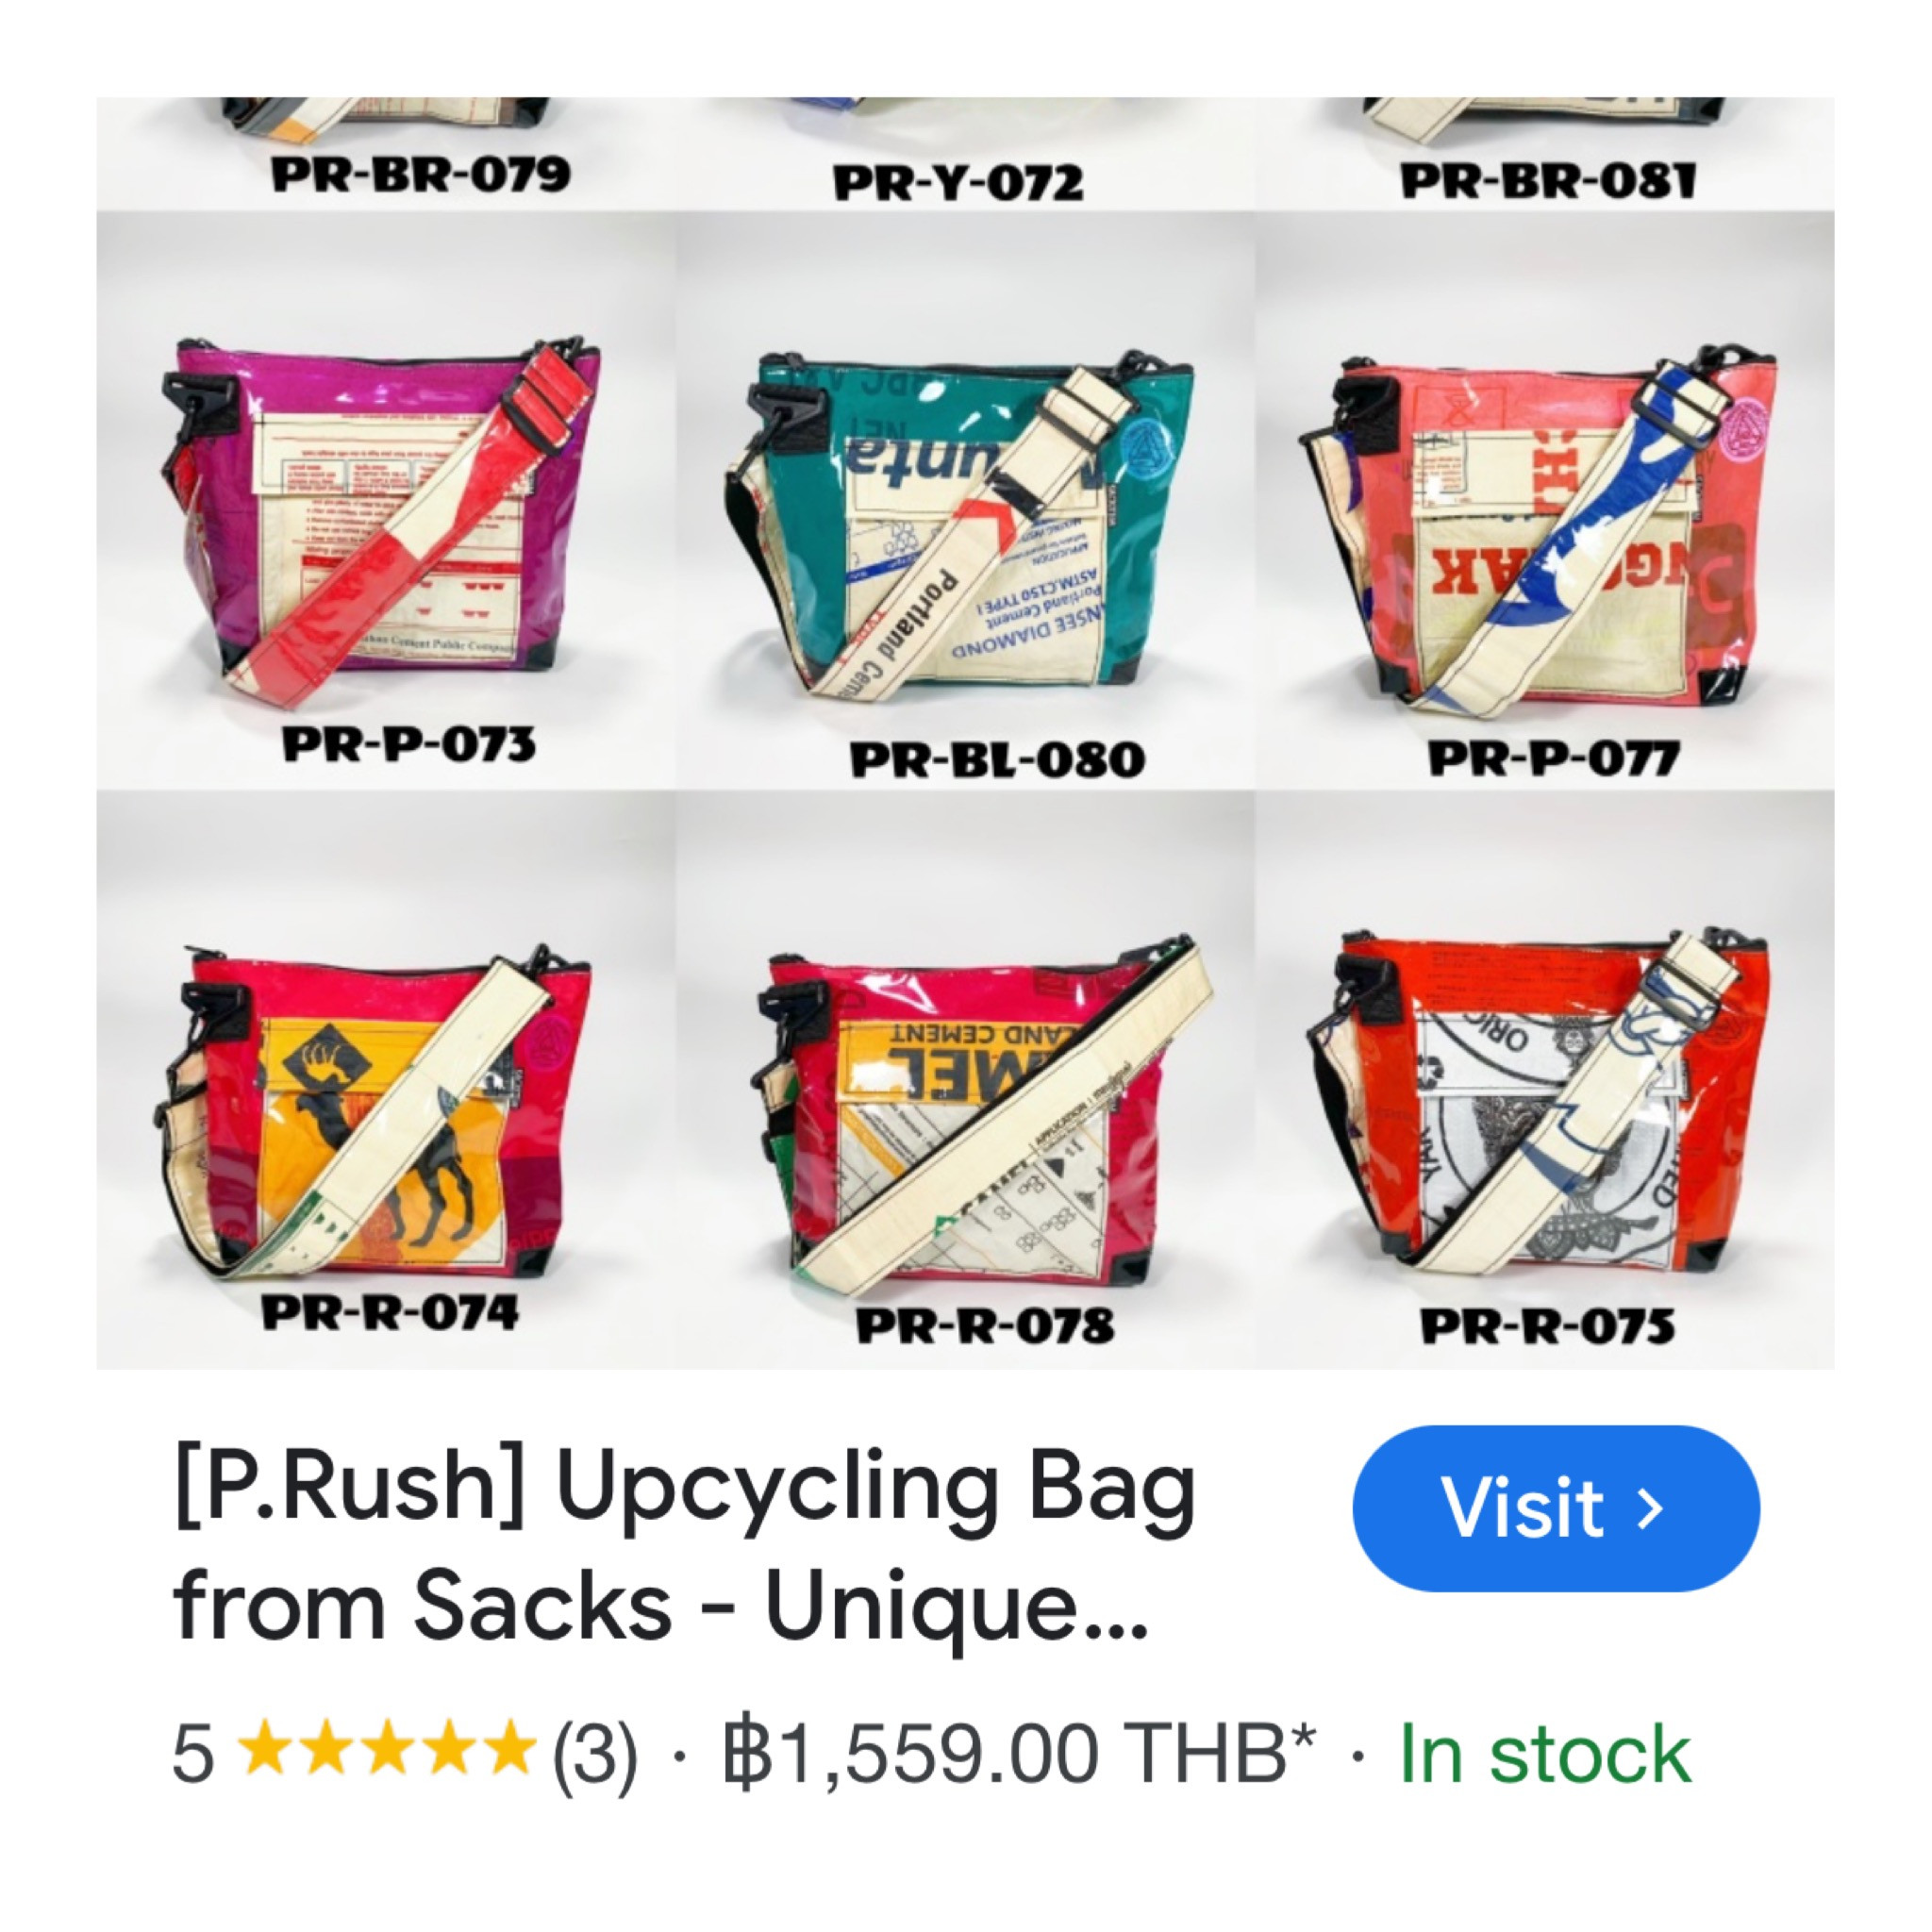Viewport: 1932px width, 1932px height.
Task: Select the orange-red PR-R-075 bag thumbnail
Action: tap(1545, 1079)
